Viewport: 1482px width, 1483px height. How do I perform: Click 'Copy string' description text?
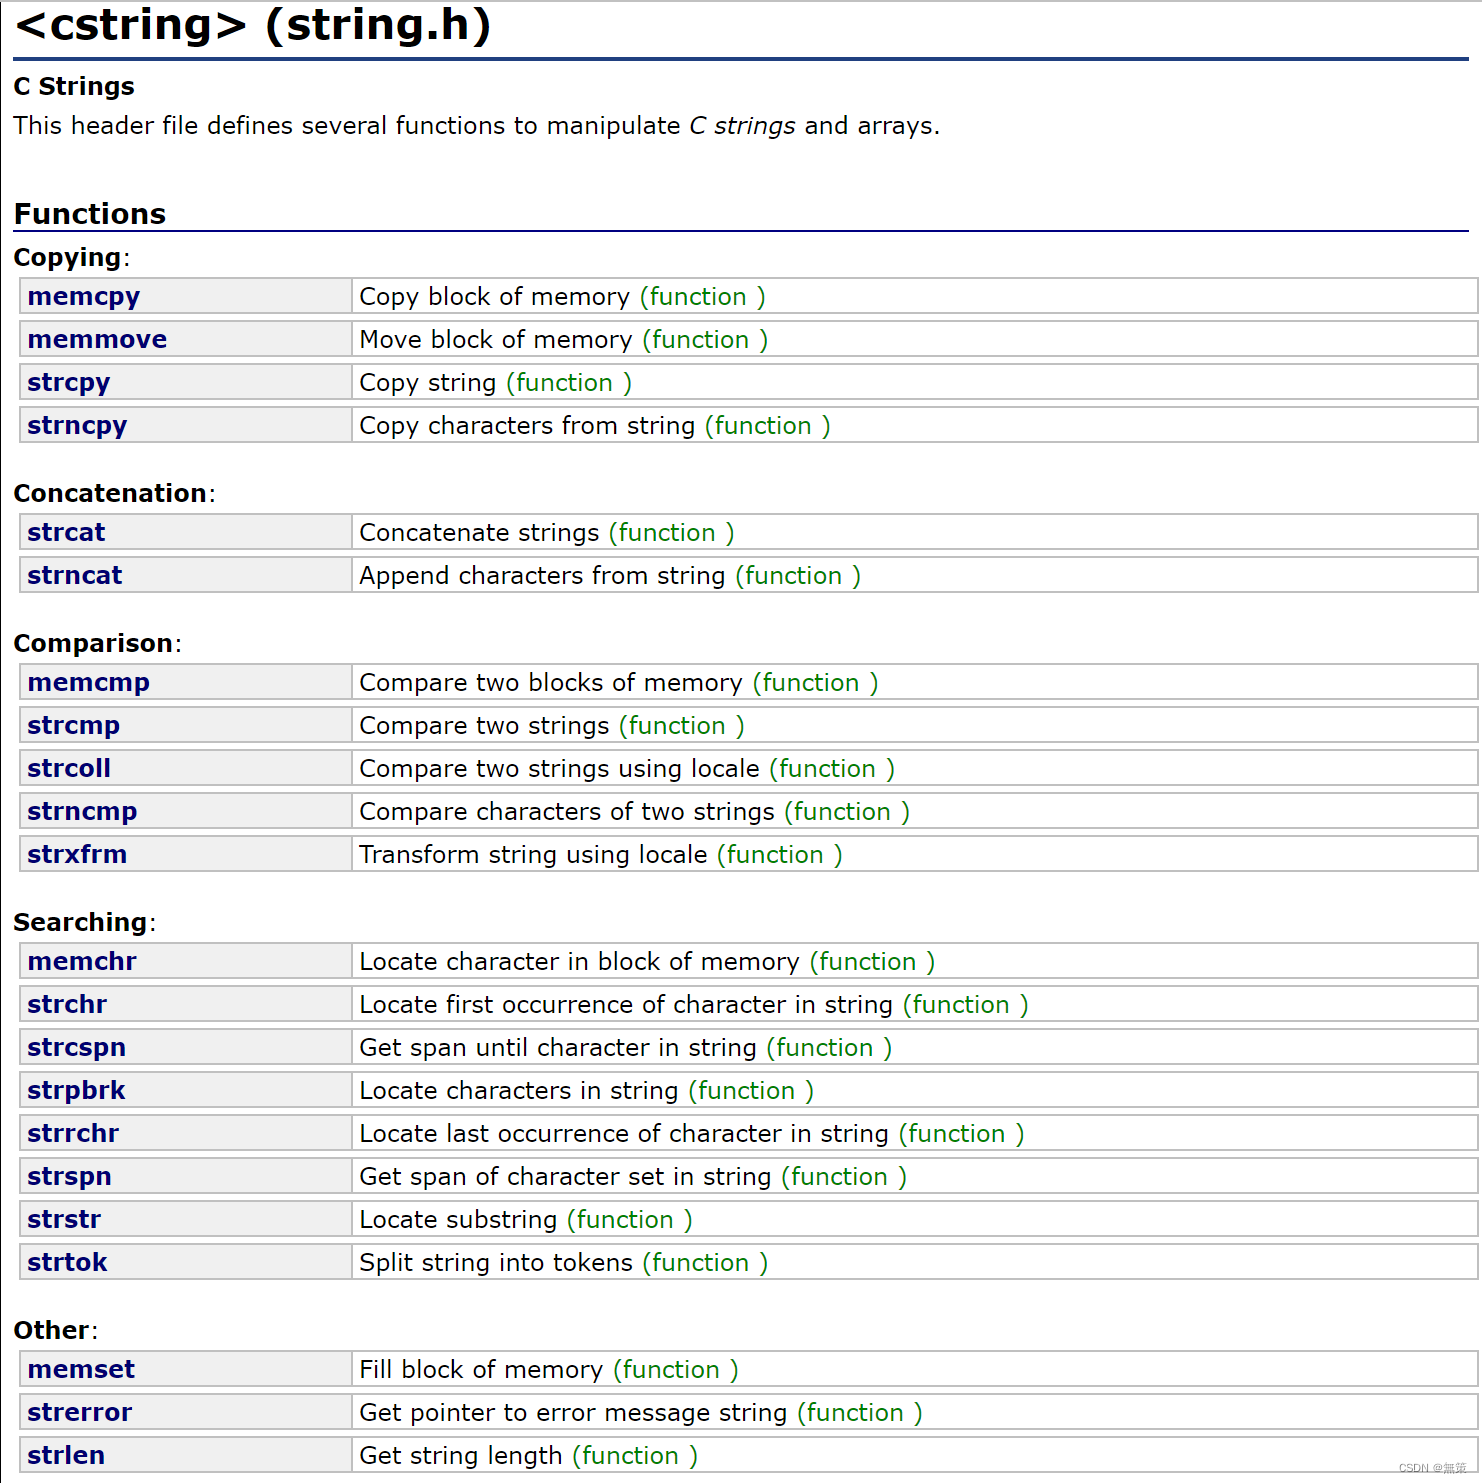[428, 383]
